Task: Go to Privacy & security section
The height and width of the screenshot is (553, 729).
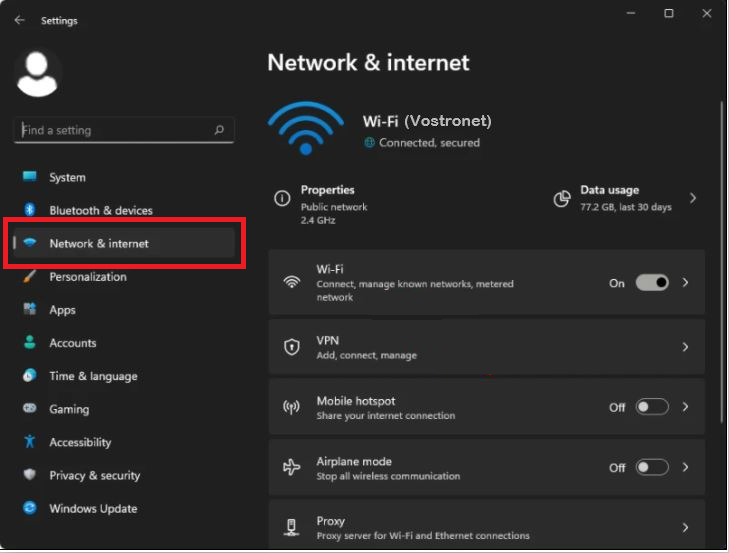Action: click(95, 475)
